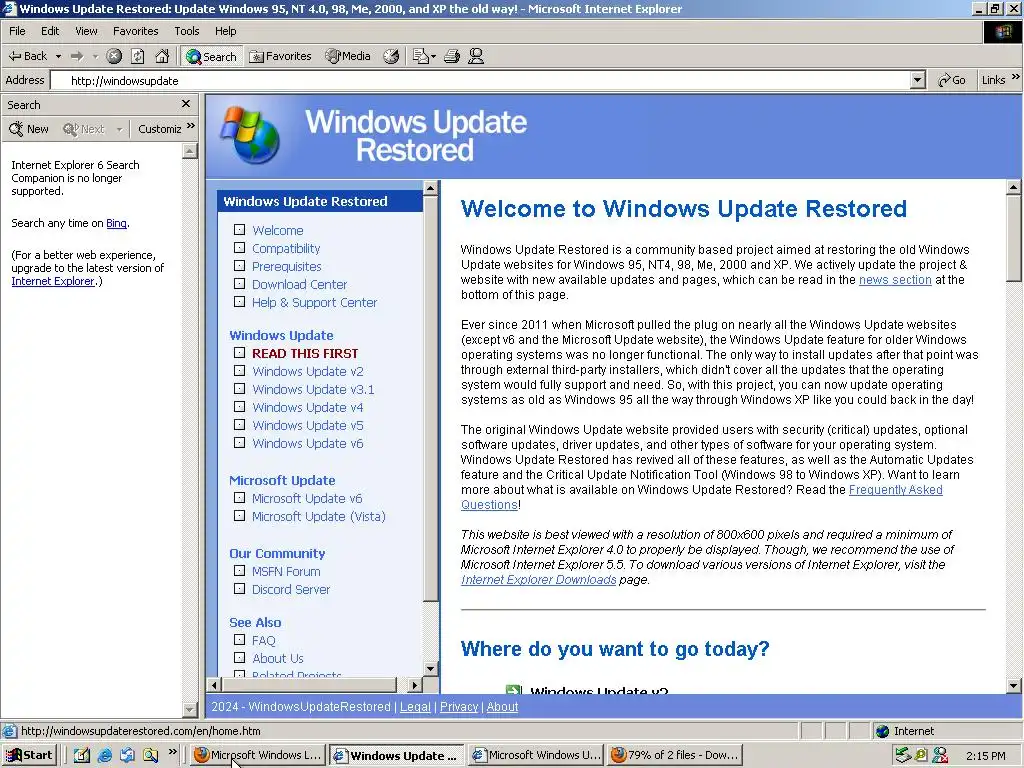Viewport: 1024px width, 768px height.
Task: Click the address bar URL field
Action: (x=482, y=80)
